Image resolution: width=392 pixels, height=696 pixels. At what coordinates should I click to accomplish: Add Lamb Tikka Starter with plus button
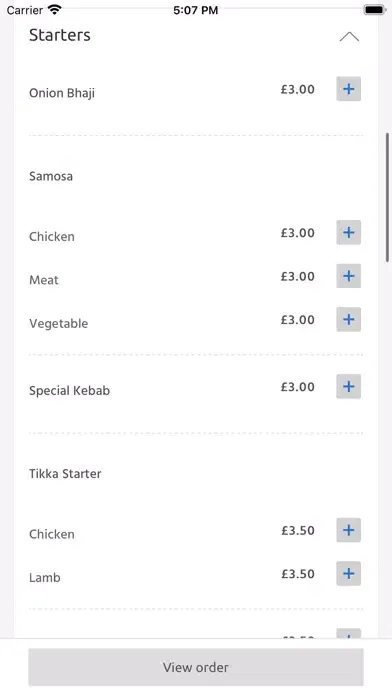(x=348, y=573)
